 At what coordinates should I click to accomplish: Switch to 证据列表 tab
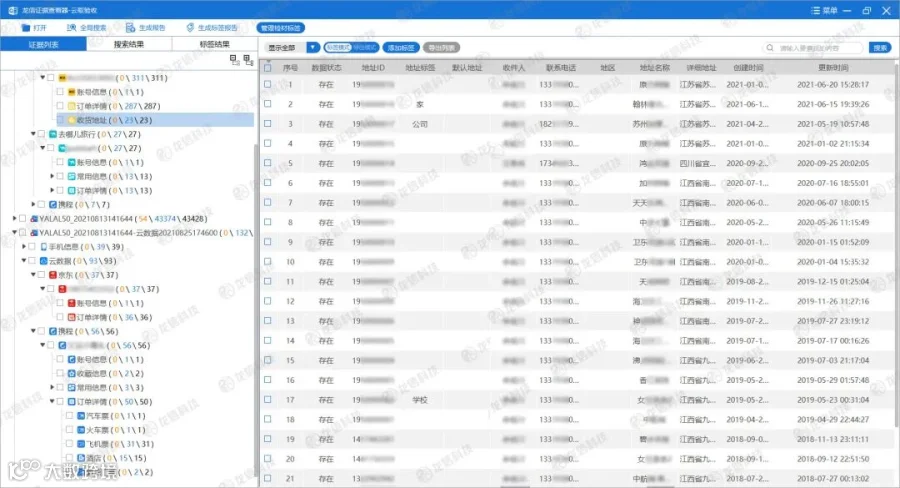[44, 44]
